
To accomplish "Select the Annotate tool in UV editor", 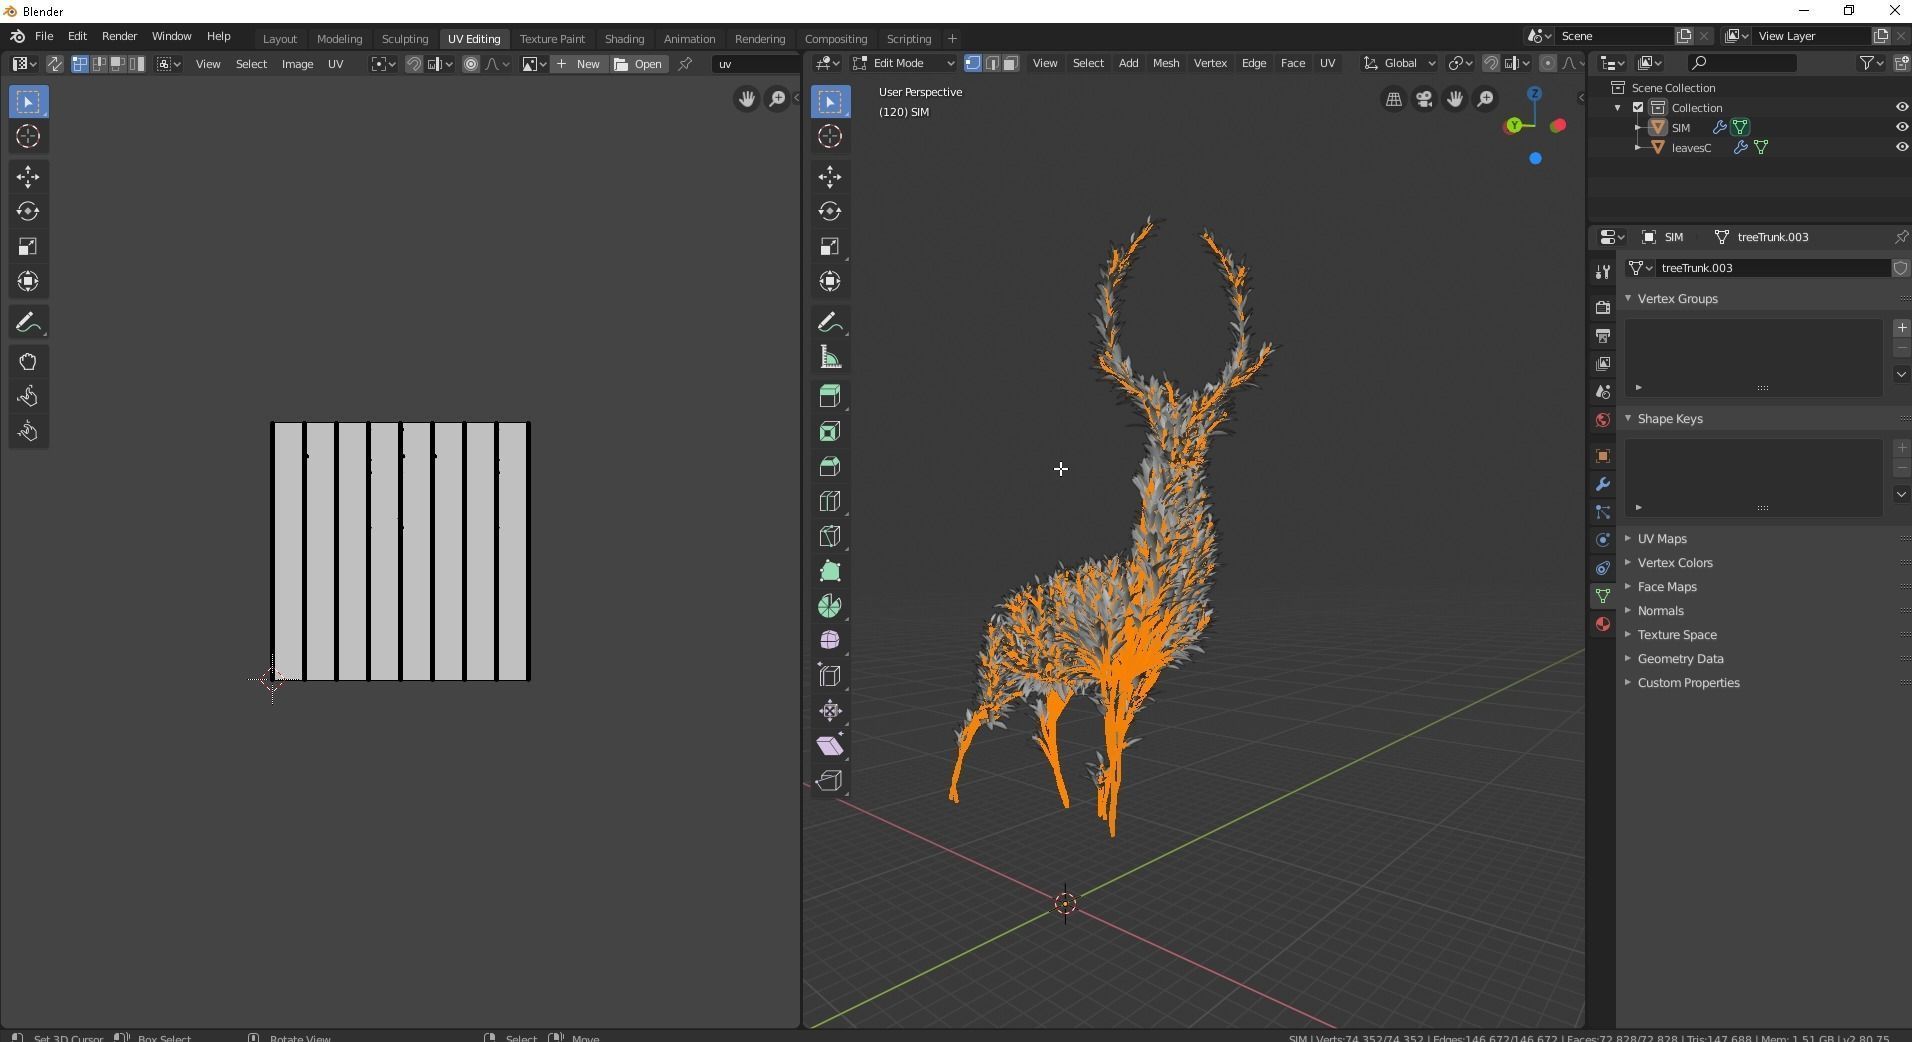I will [x=28, y=323].
